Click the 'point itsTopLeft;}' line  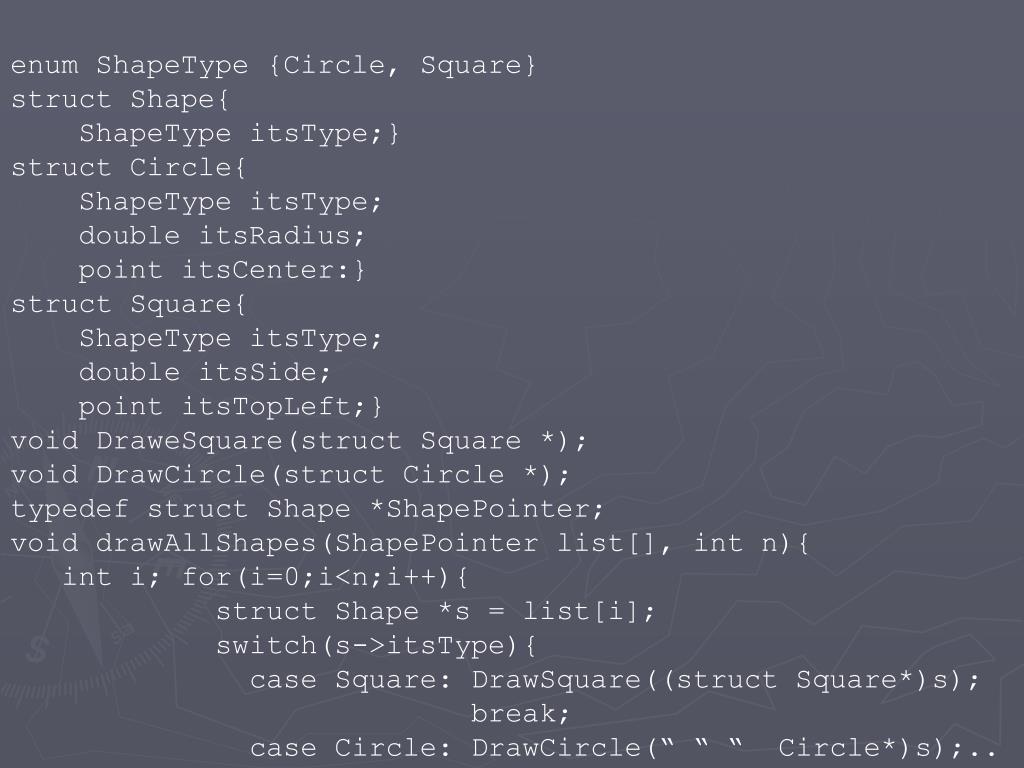230,406
